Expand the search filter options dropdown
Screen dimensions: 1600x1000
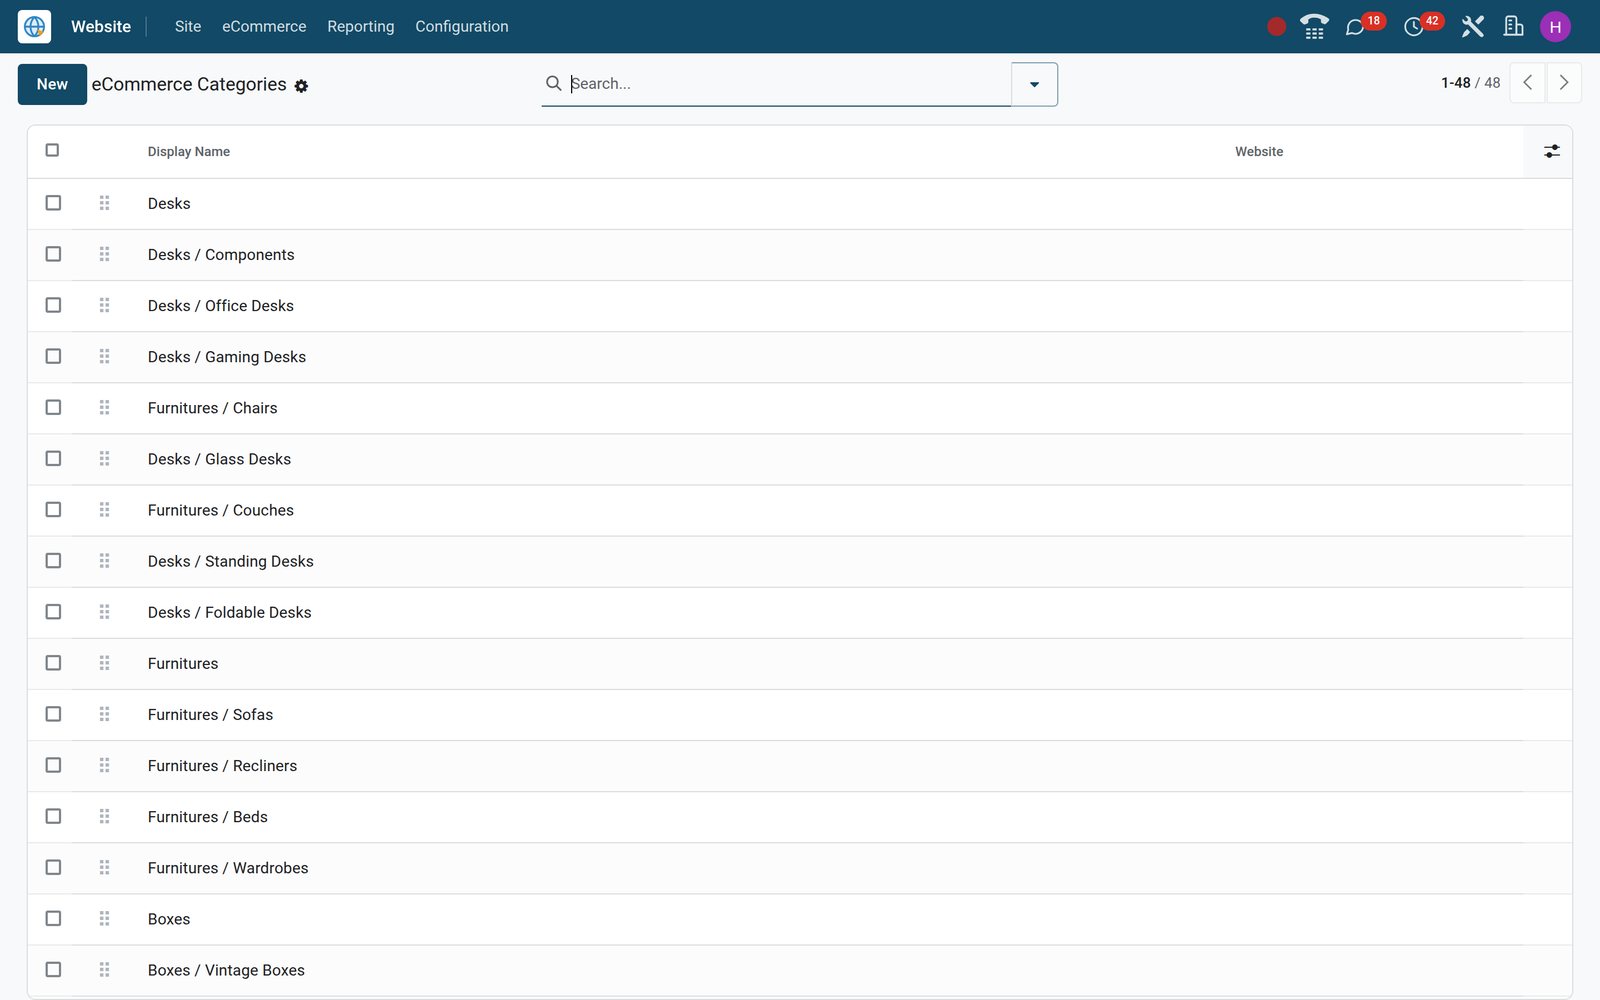(1034, 84)
